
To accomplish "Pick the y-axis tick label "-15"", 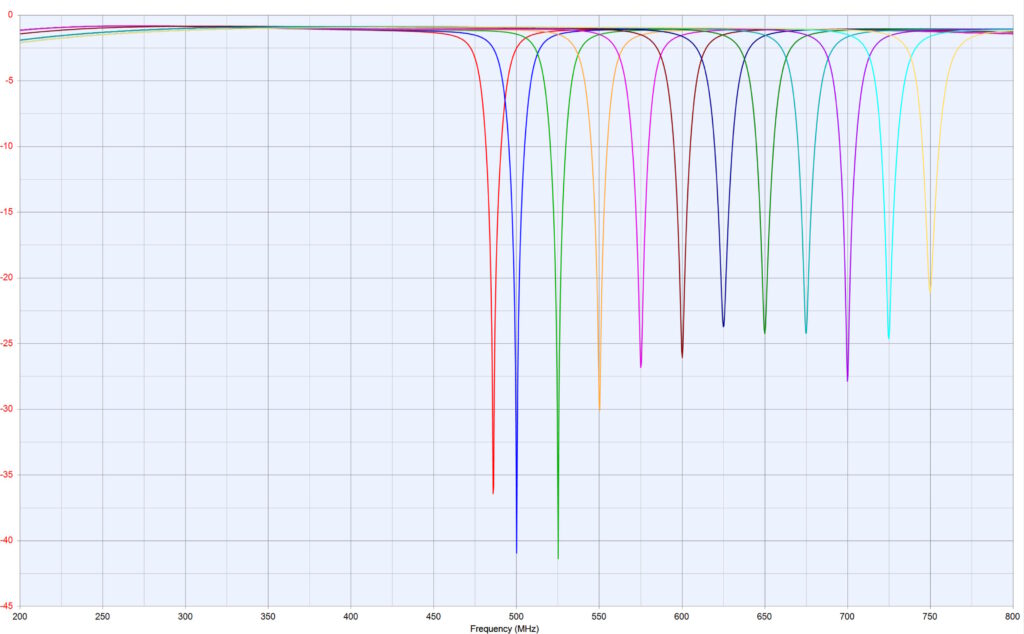I will pos(7,212).
